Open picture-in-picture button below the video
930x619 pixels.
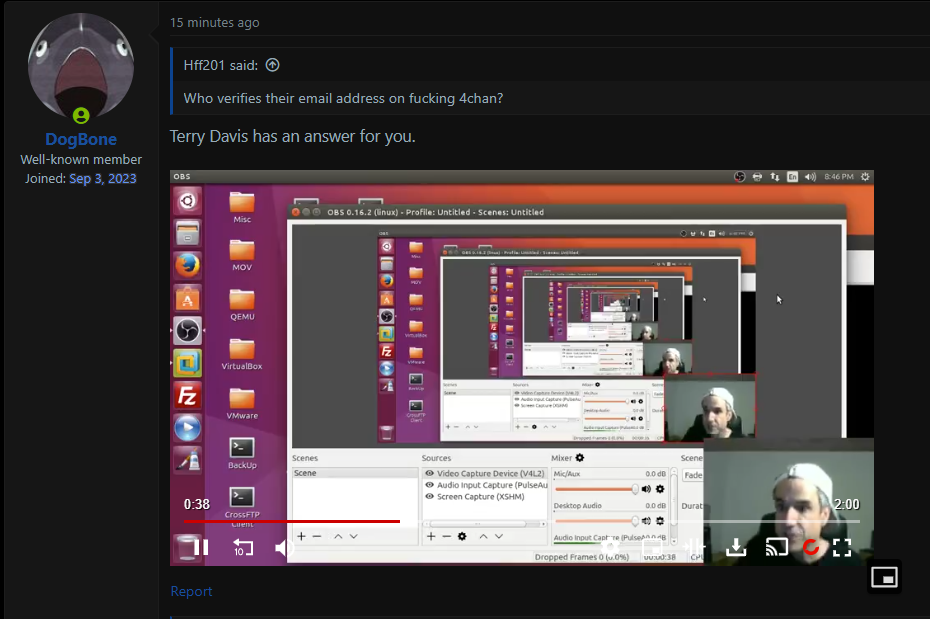coord(884,576)
